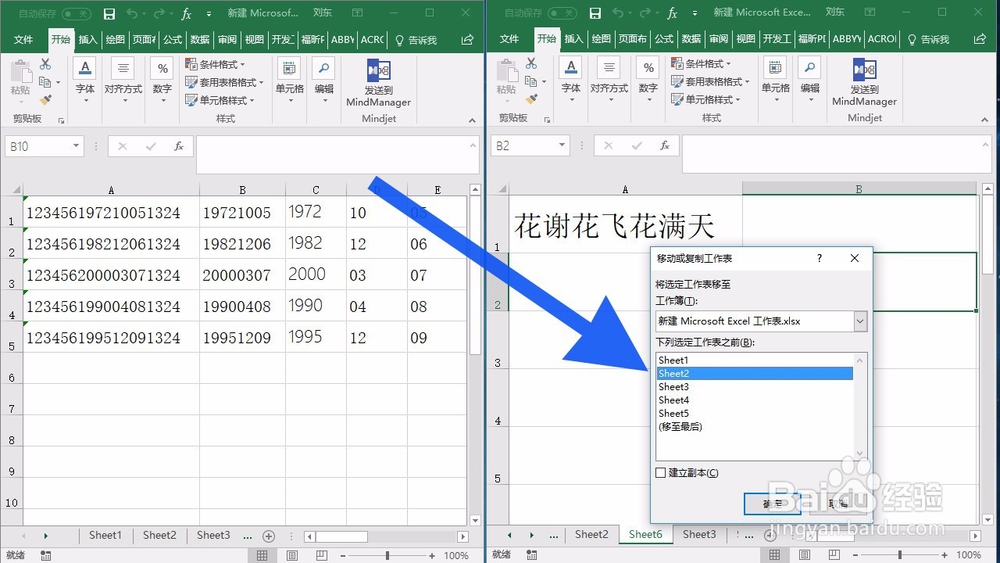This screenshot has height=563, width=1000.
Task: Open 数字 number format group in left window
Action: (163, 80)
